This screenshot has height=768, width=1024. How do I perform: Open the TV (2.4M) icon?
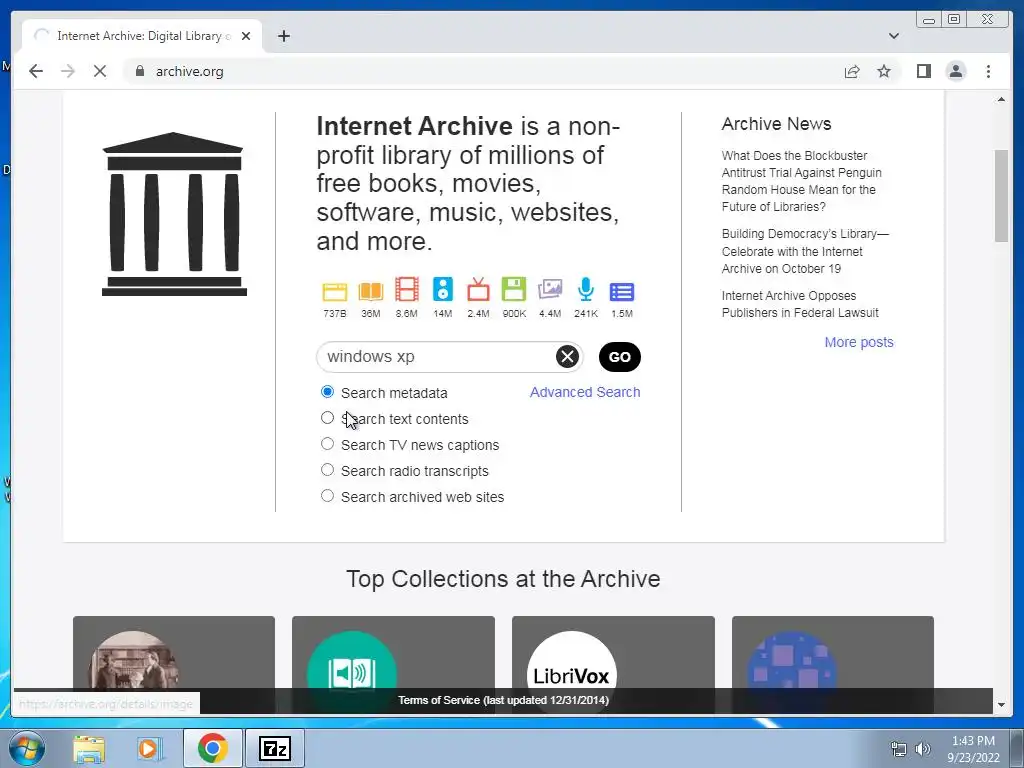pyautogui.click(x=478, y=289)
